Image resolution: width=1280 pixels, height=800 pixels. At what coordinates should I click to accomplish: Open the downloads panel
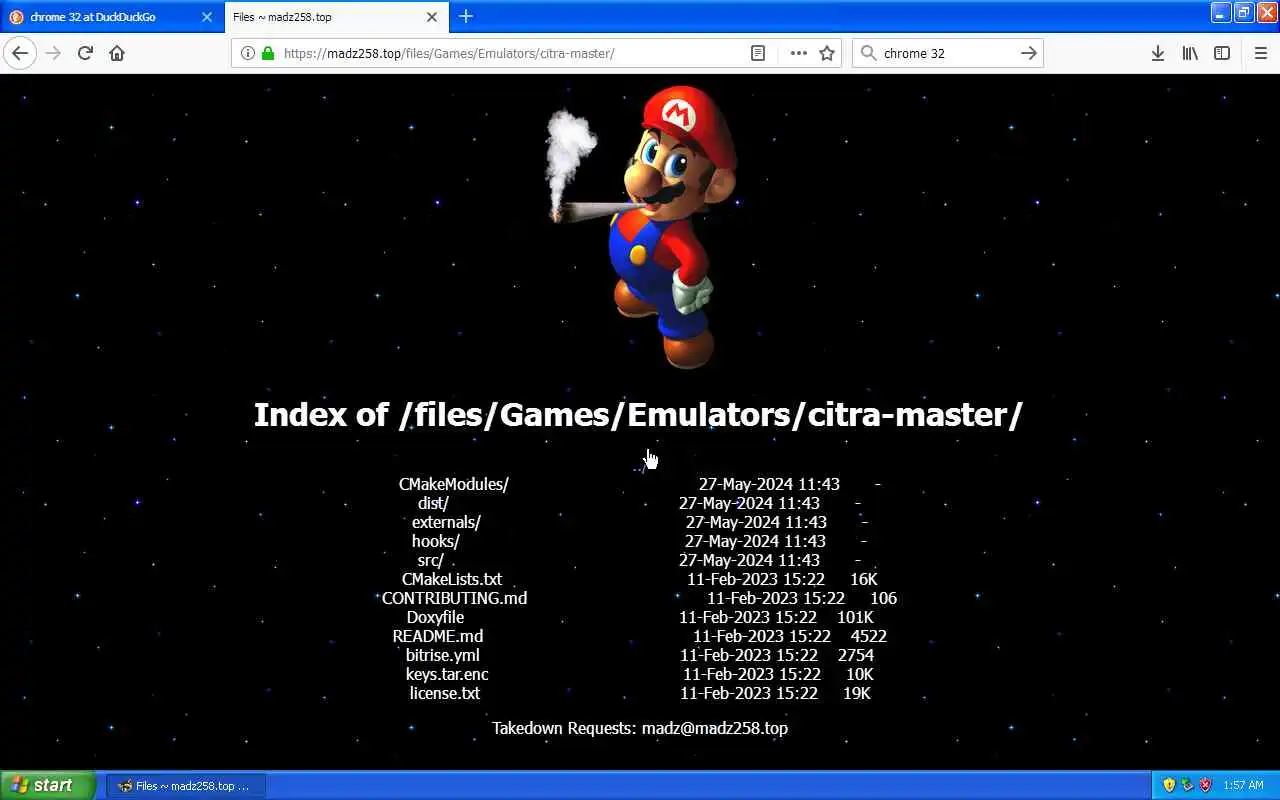pyautogui.click(x=1157, y=53)
